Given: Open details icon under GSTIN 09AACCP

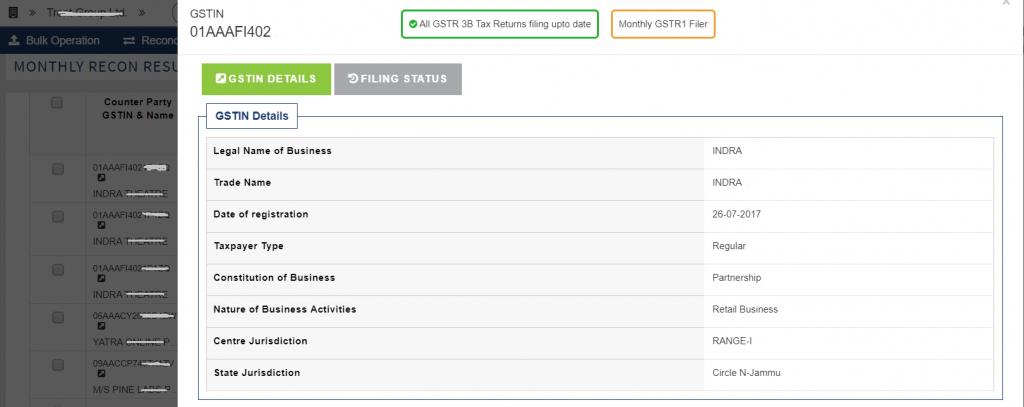Looking at the screenshot, I should pos(101,374).
